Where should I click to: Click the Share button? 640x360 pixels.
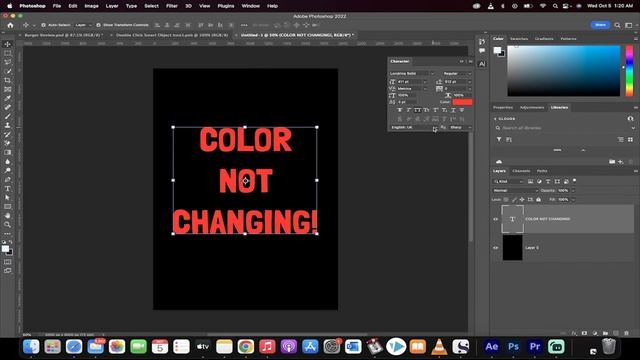tap(600, 25)
